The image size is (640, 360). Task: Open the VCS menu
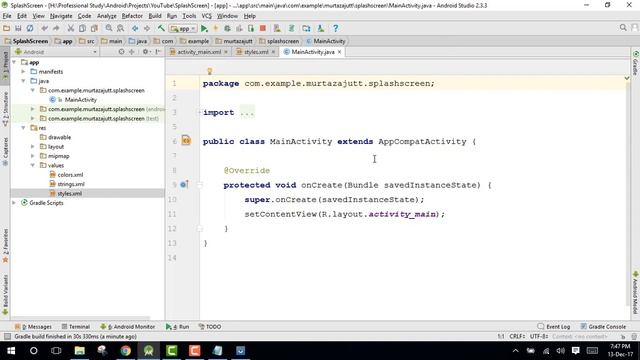pyautogui.click(x=207, y=16)
